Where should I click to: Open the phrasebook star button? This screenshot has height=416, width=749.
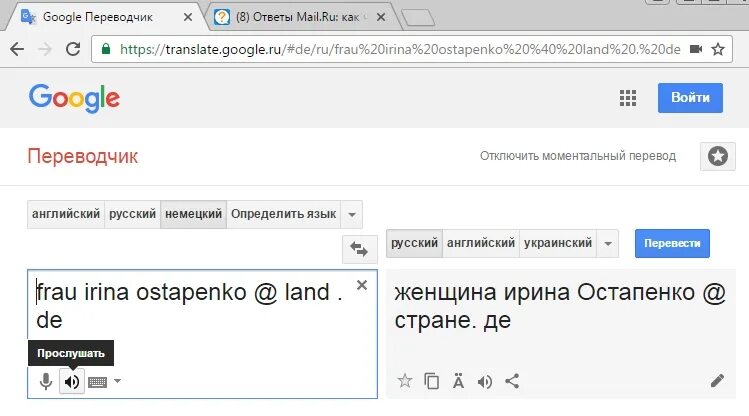[717, 156]
